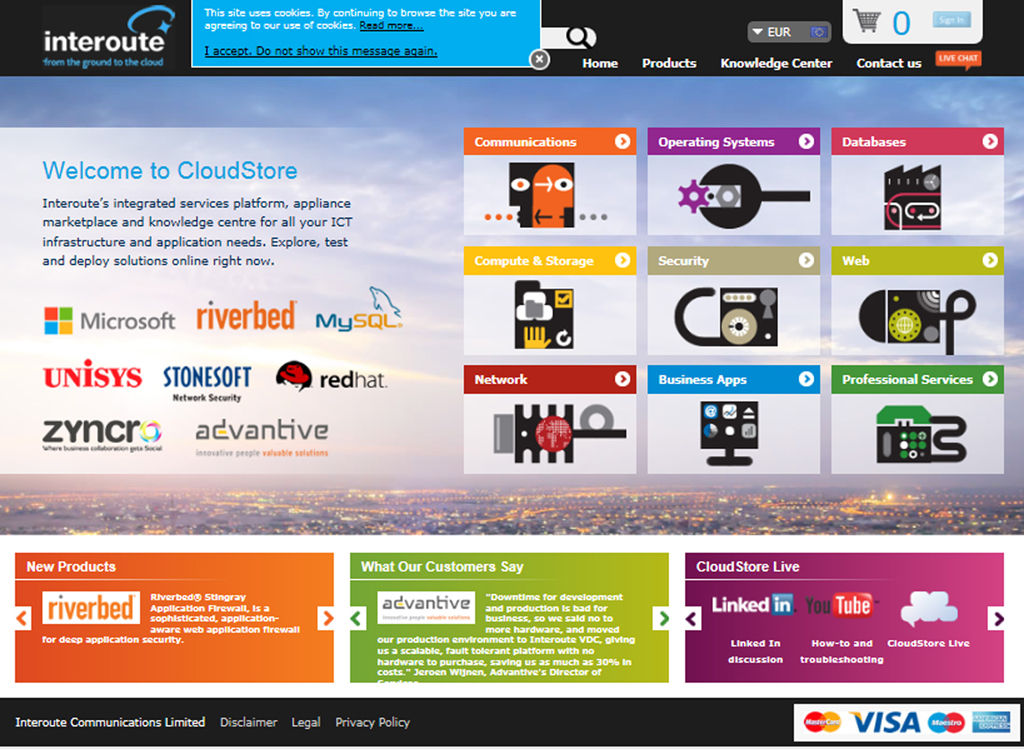1024x749 pixels.
Task: Click the Live Chat speech bubble
Action: click(957, 59)
